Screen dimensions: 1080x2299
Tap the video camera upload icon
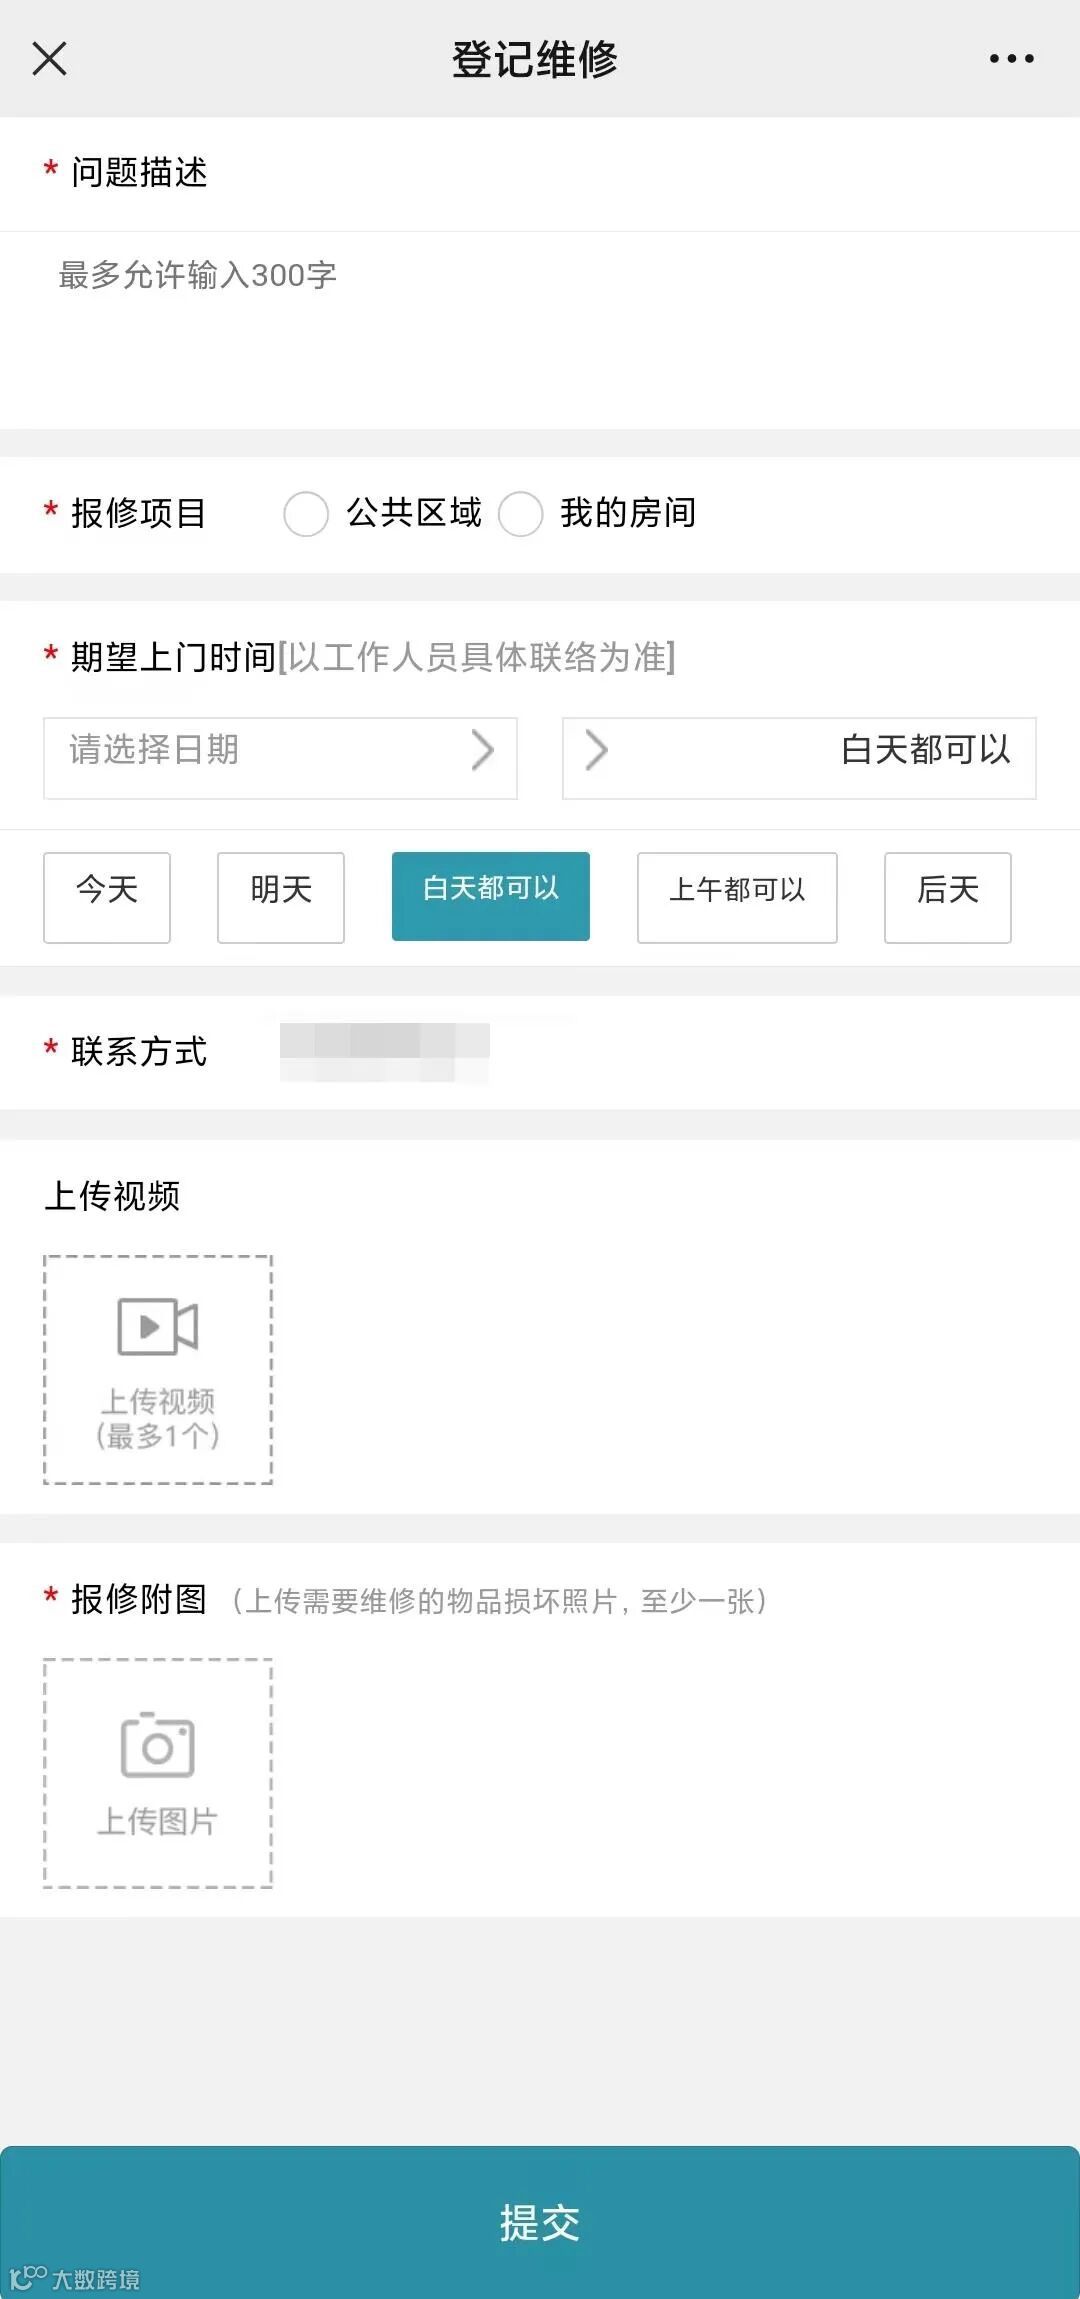click(x=158, y=1326)
